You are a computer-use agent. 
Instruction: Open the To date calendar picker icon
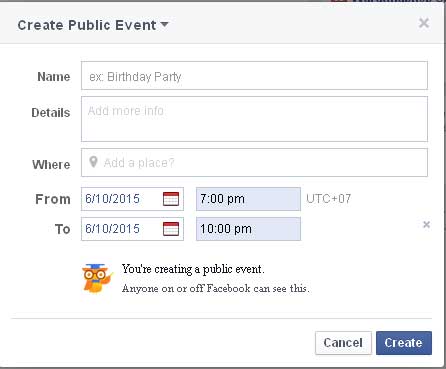tap(171, 229)
